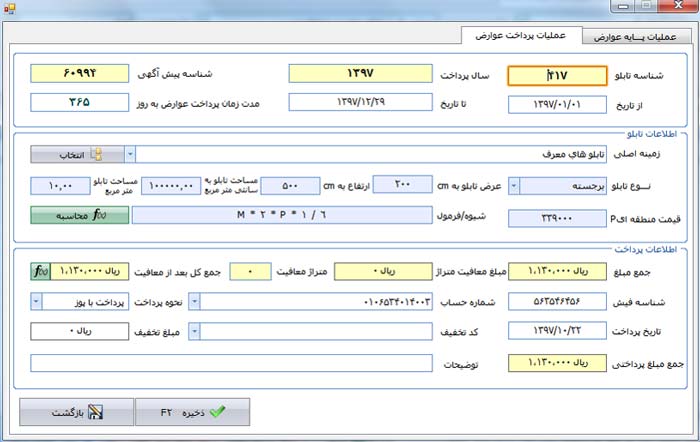The image size is (700, 442).
Task: Click the شناسه تابلو input field
Action: click(550, 76)
